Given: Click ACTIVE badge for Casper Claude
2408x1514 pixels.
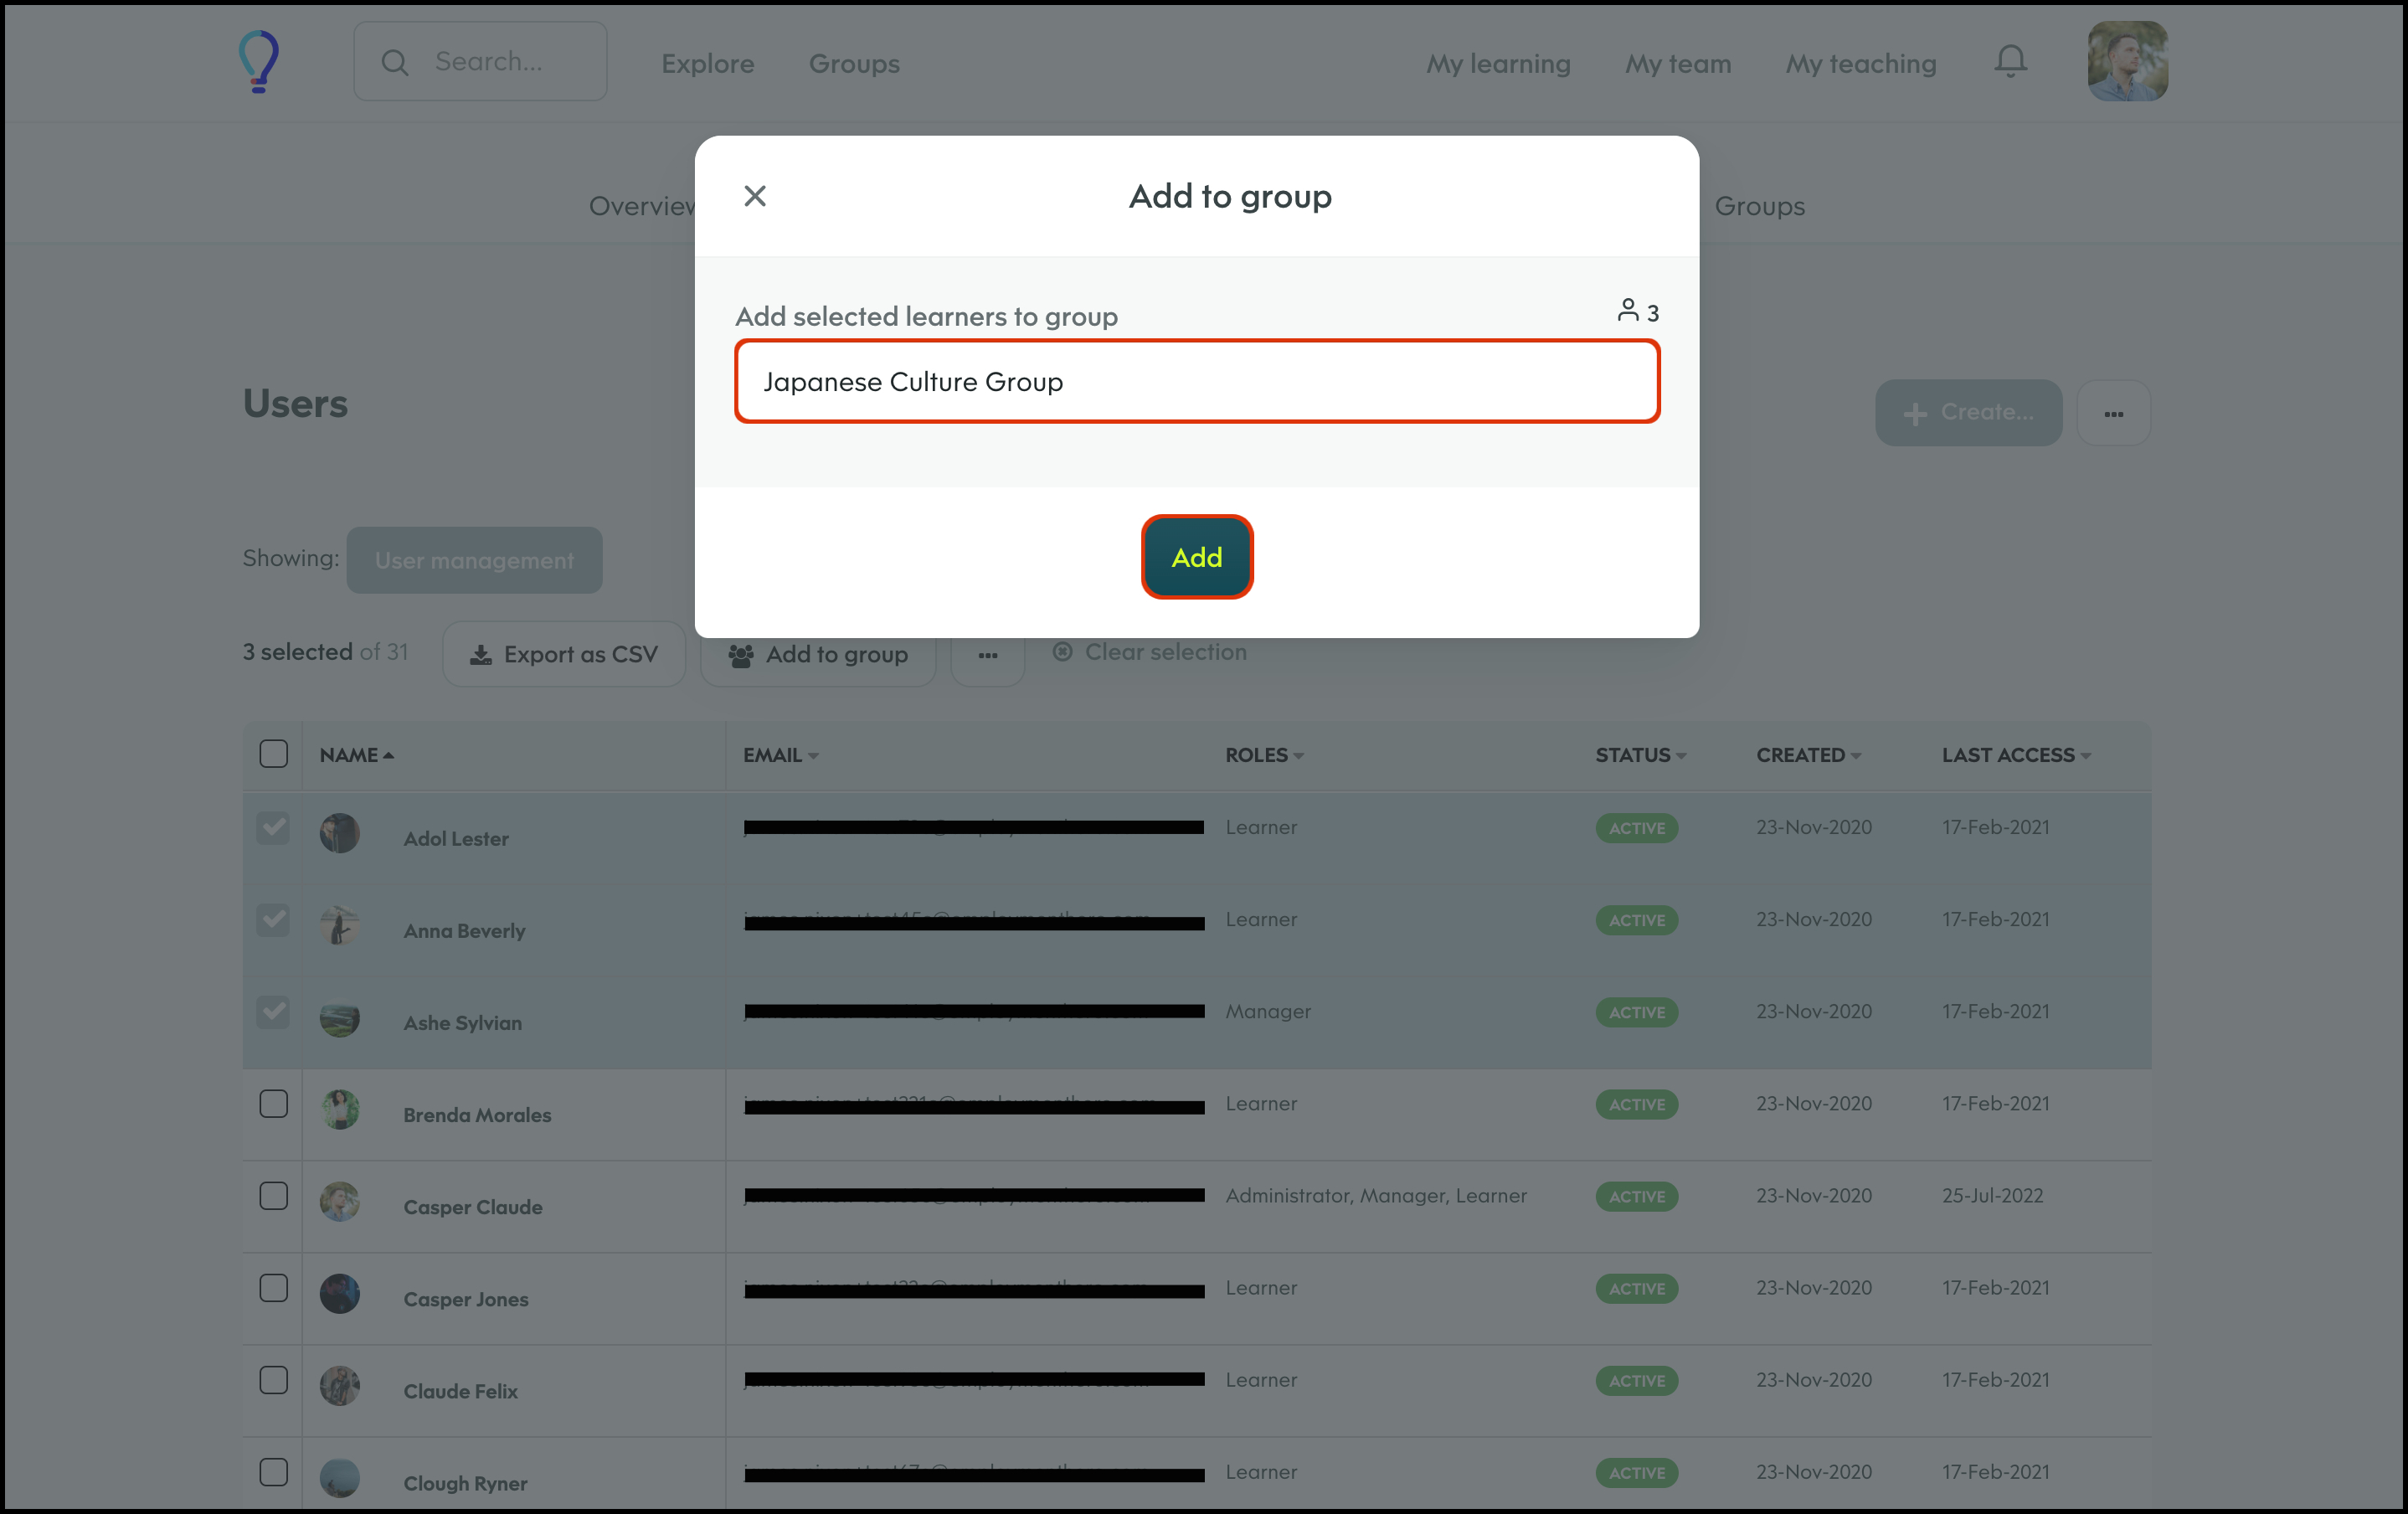Looking at the screenshot, I should 1636,1196.
